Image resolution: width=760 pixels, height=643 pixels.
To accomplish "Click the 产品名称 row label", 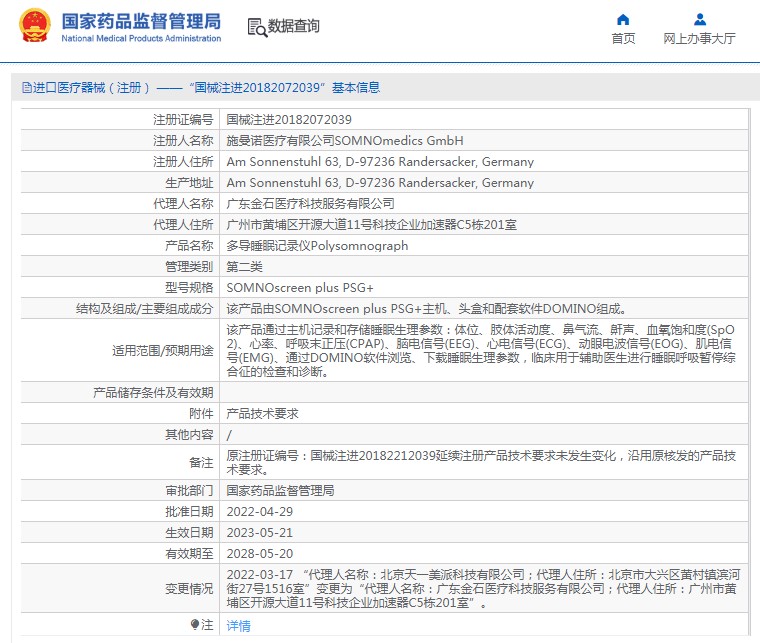I will [x=189, y=246].
